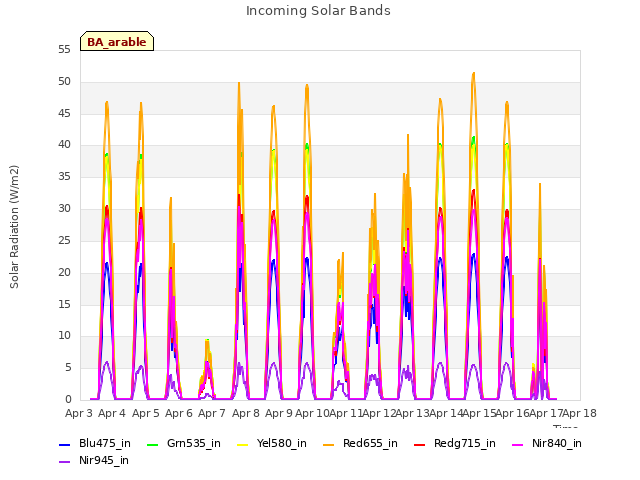Click the small Apr 7 radiation peak

(207, 341)
